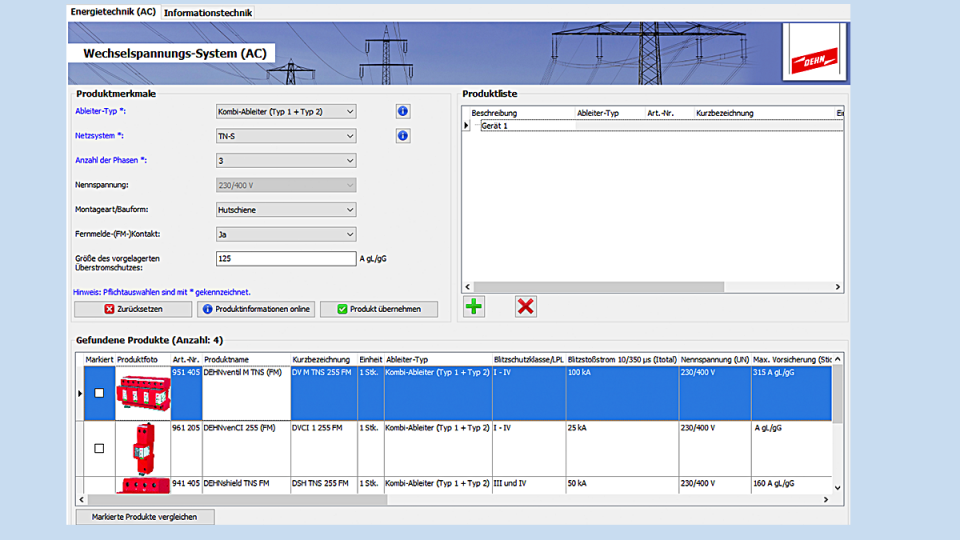Open info for Ableiter-Typ field
The image size is (960, 540).
(x=402, y=111)
